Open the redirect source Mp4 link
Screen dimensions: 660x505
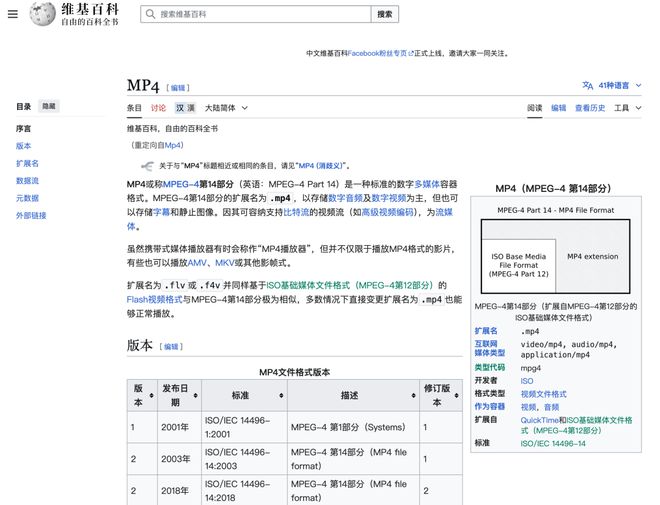[x=173, y=145]
